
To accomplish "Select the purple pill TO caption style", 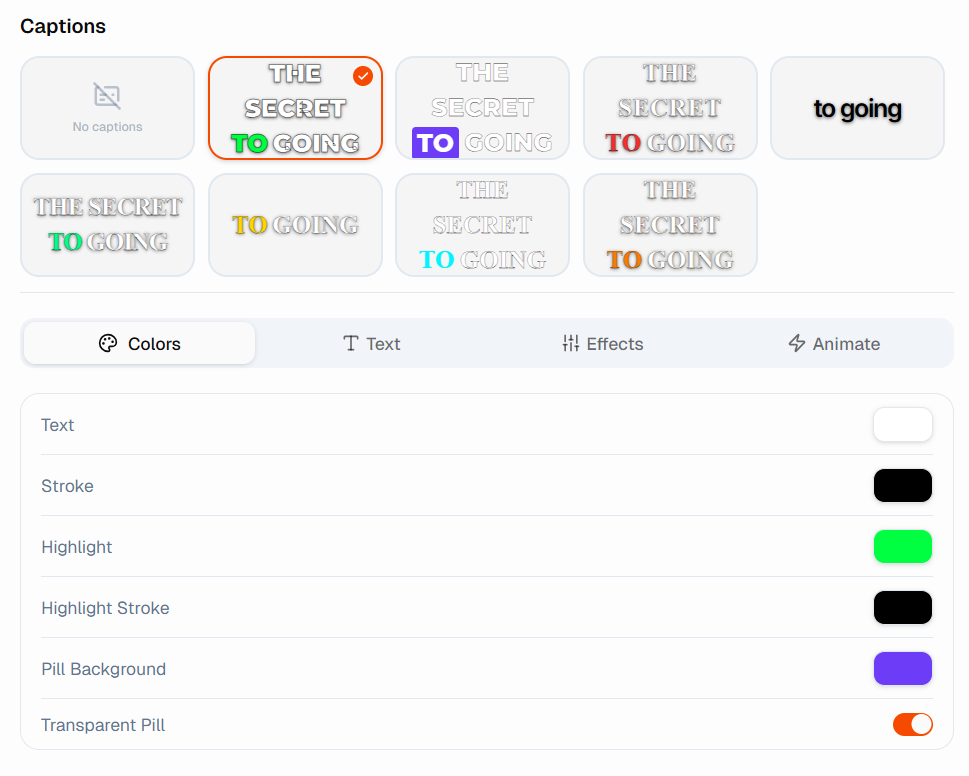I will pyautogui.click(x=482, y=108).
